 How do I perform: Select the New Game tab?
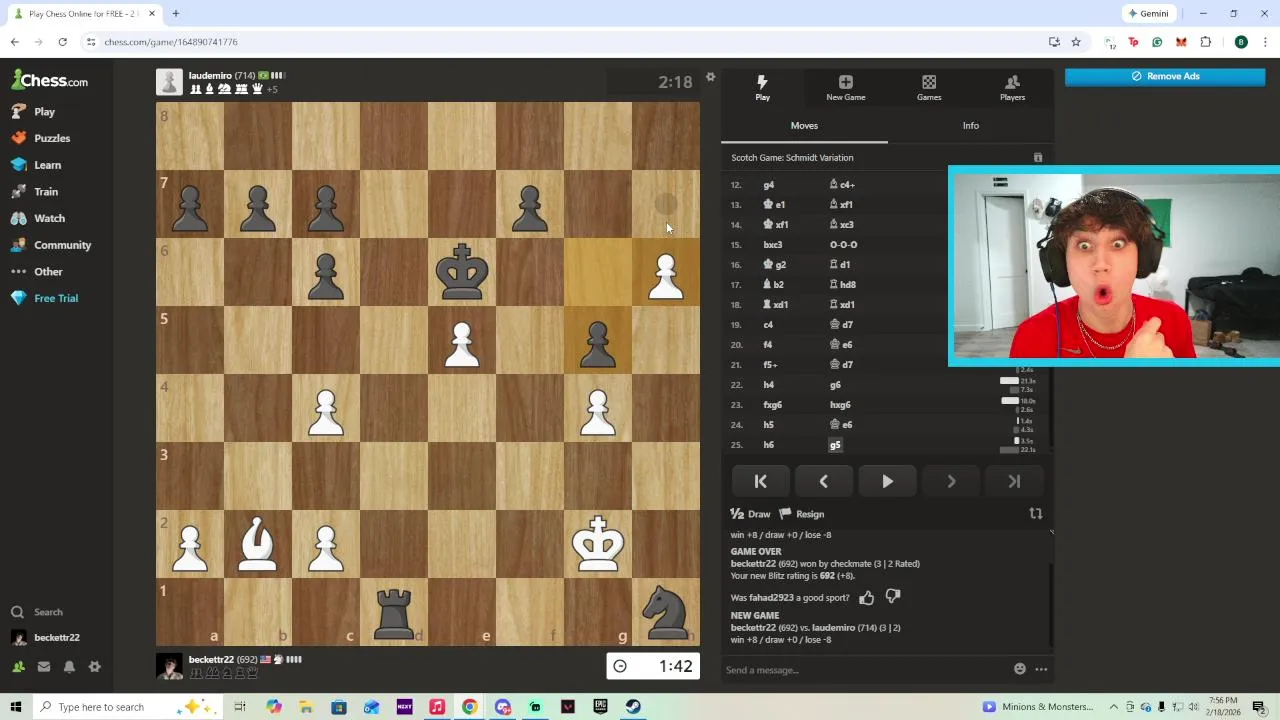(846, 88)
